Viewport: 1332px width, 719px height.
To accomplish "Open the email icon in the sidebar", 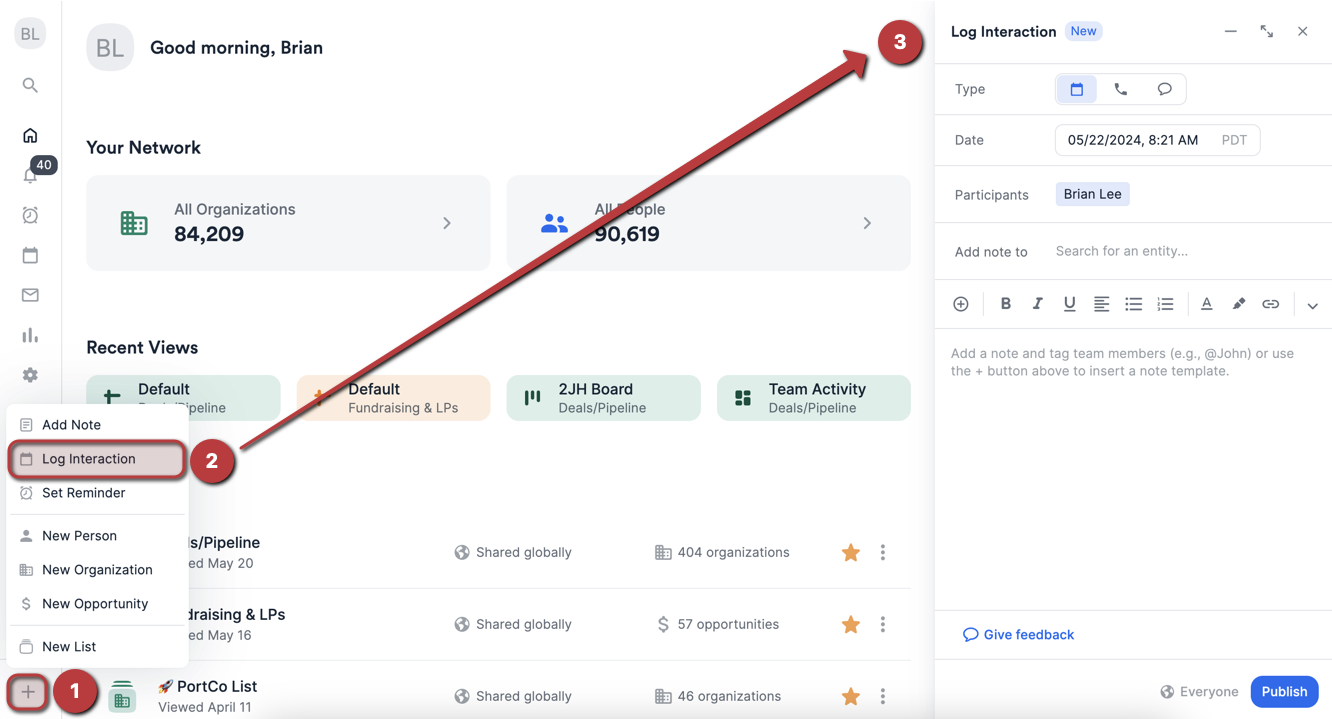I will [x=30, y=295].
